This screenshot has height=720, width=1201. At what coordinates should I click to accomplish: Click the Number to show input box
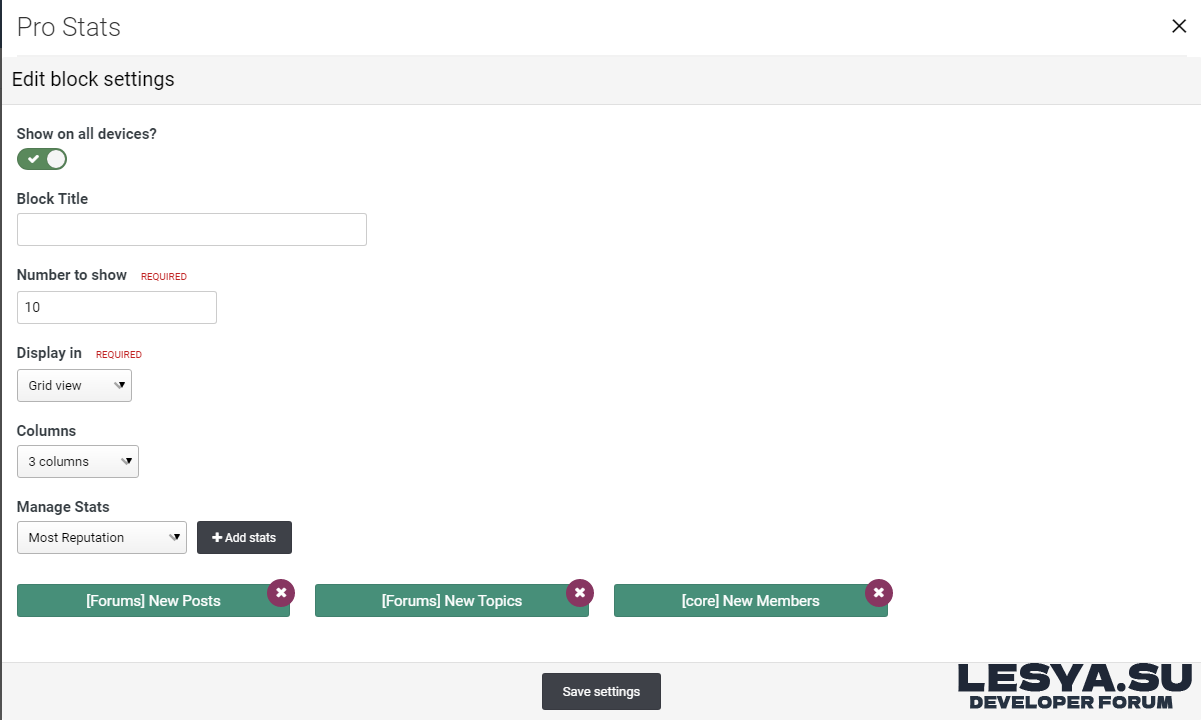tap(117, 308)
